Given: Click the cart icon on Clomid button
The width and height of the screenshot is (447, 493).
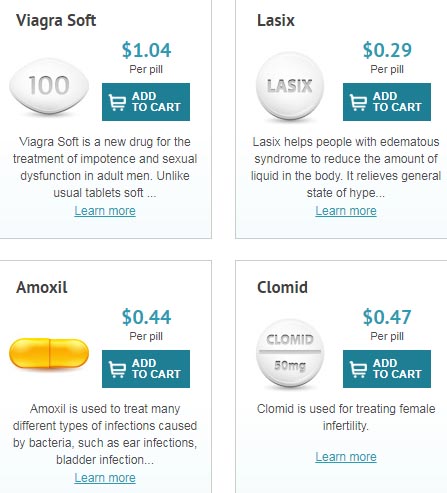Looking at the screenshot, I should tap(358, 369).
